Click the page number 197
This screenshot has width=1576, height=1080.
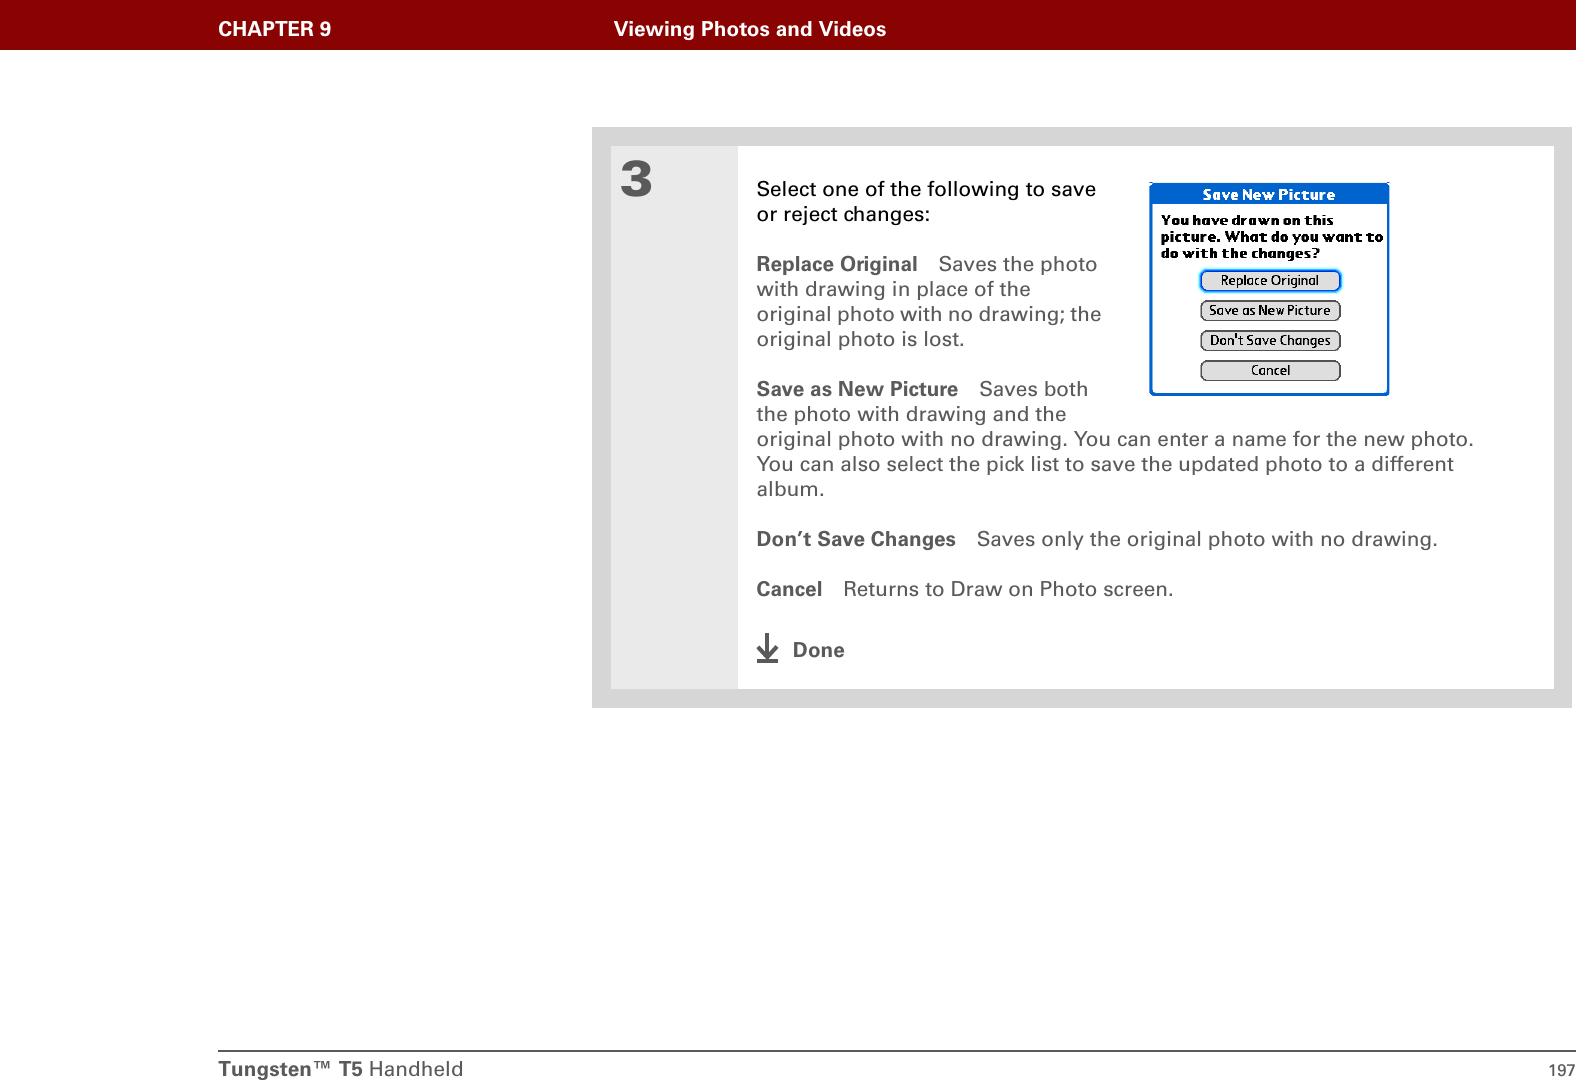click(x=1561, y=1070)
